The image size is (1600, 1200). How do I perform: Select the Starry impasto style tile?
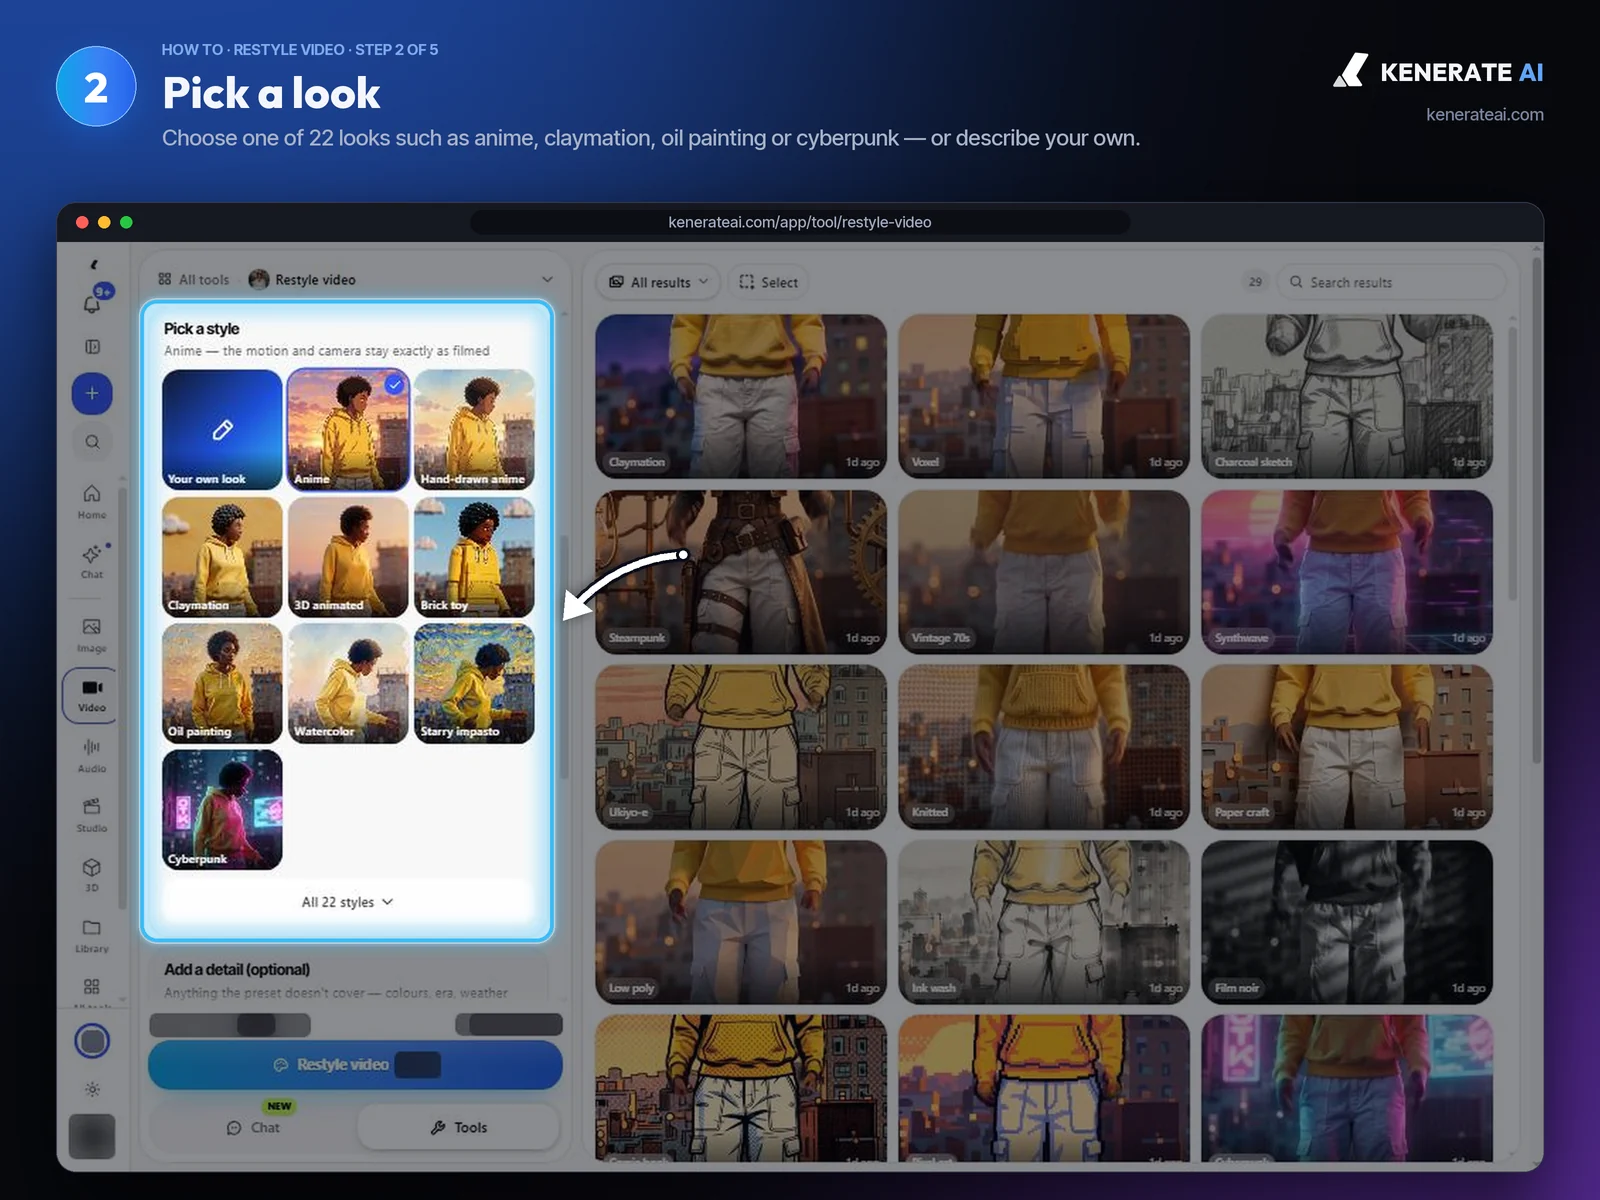474,683
